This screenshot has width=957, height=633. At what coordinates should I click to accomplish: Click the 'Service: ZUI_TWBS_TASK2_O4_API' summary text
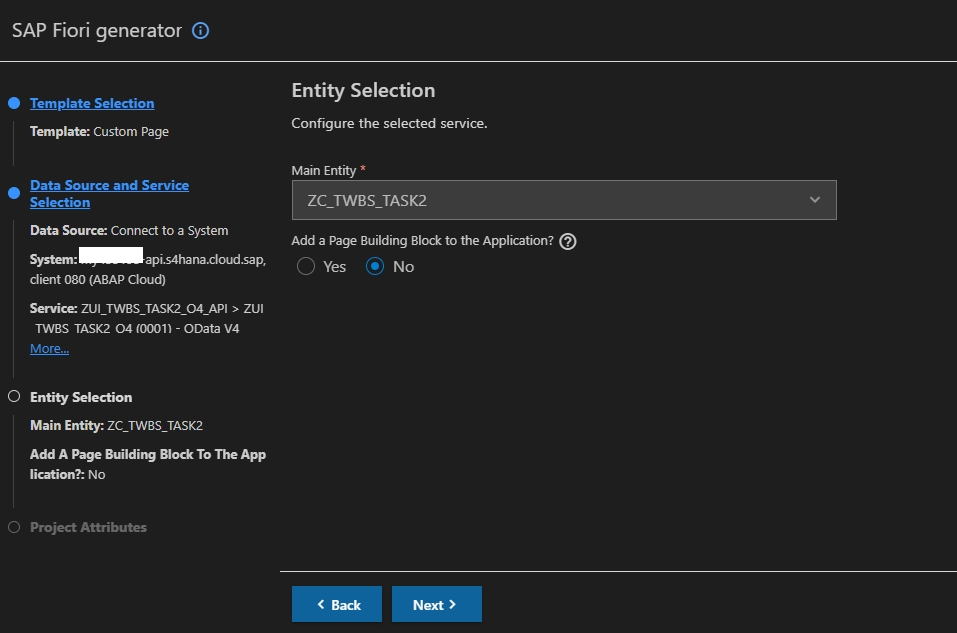(x=146, y=319)
